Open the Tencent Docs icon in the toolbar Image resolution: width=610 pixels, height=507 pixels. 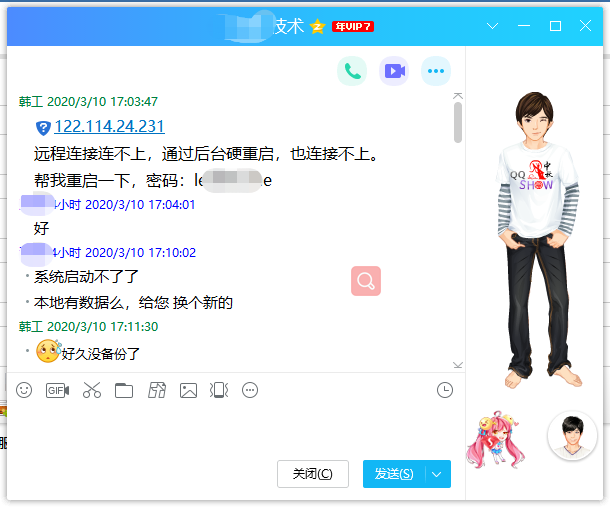(x=157, y=390)
